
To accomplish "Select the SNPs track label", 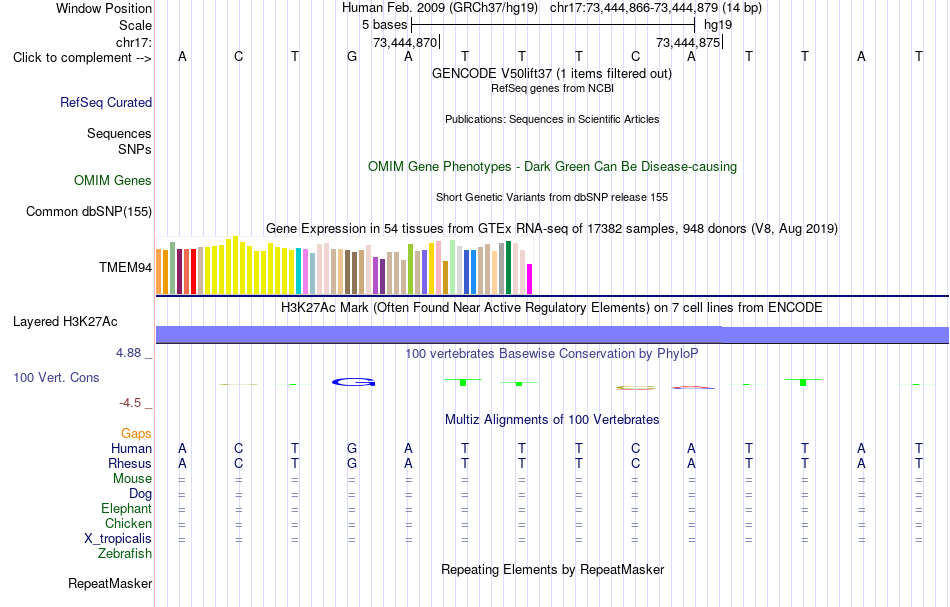I will pos(135,149).
